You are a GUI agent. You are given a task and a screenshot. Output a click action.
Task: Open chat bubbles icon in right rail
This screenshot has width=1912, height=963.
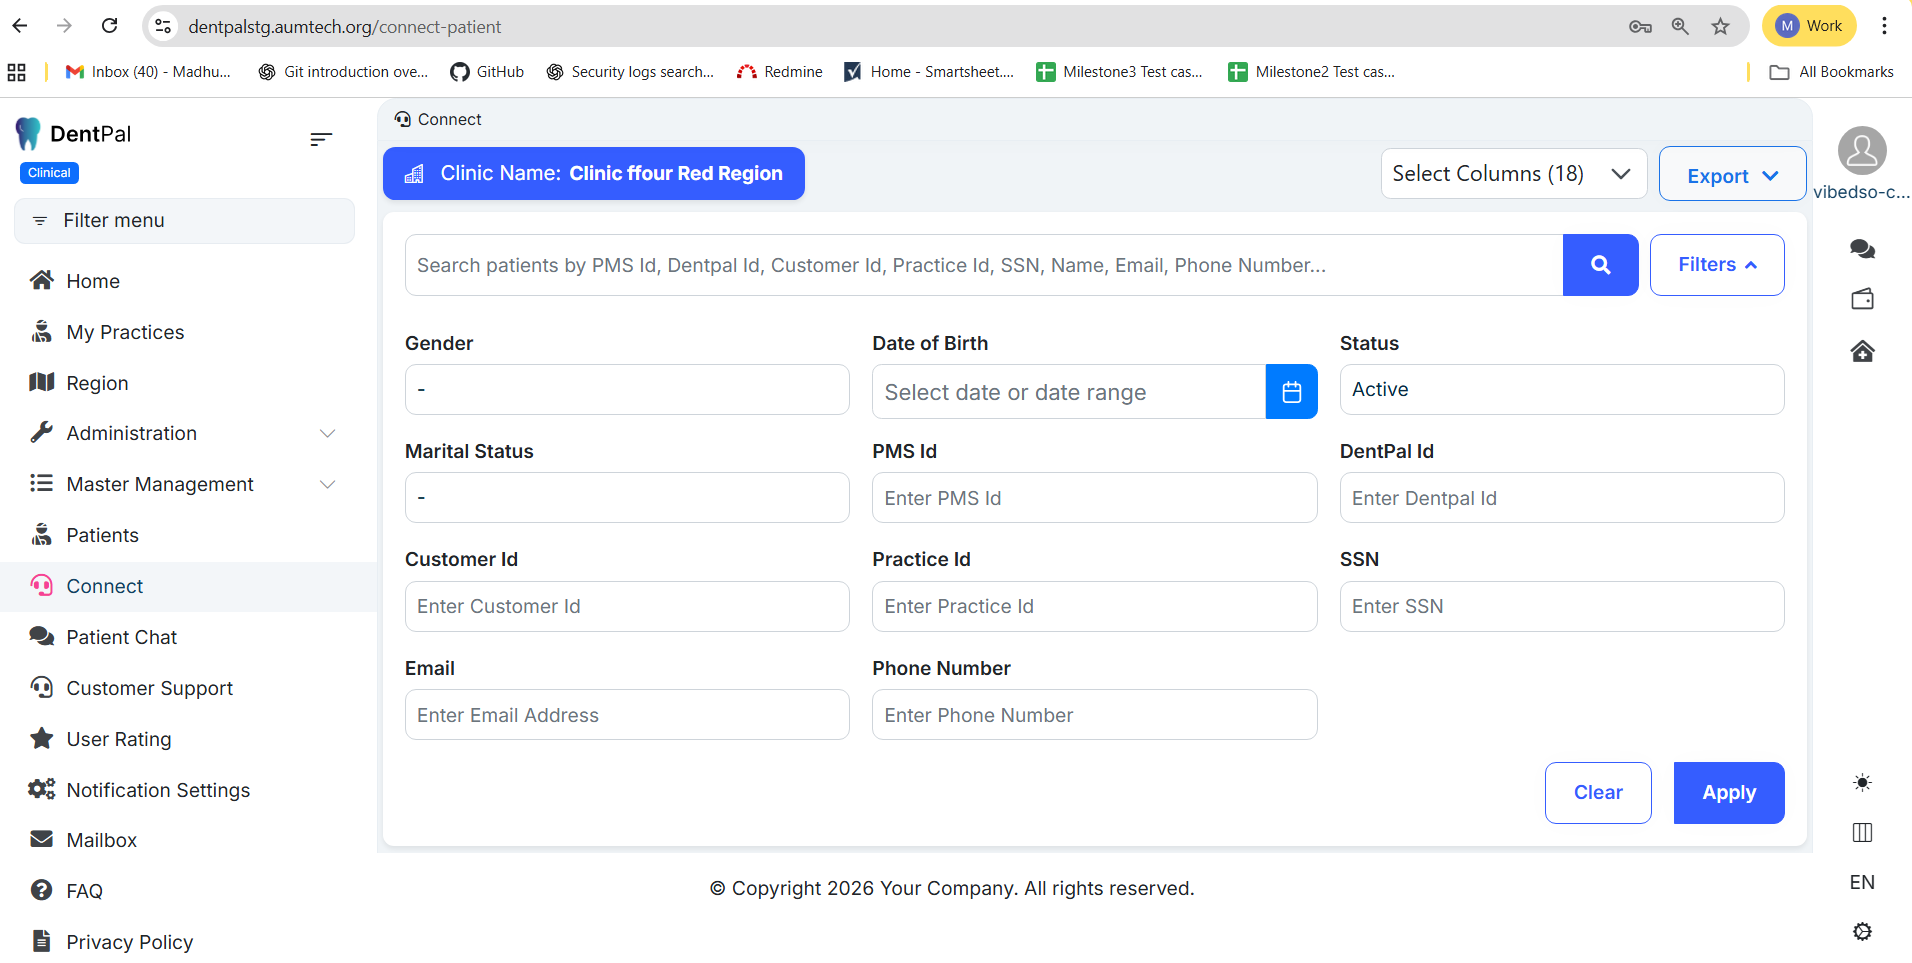pos(1862,249)
